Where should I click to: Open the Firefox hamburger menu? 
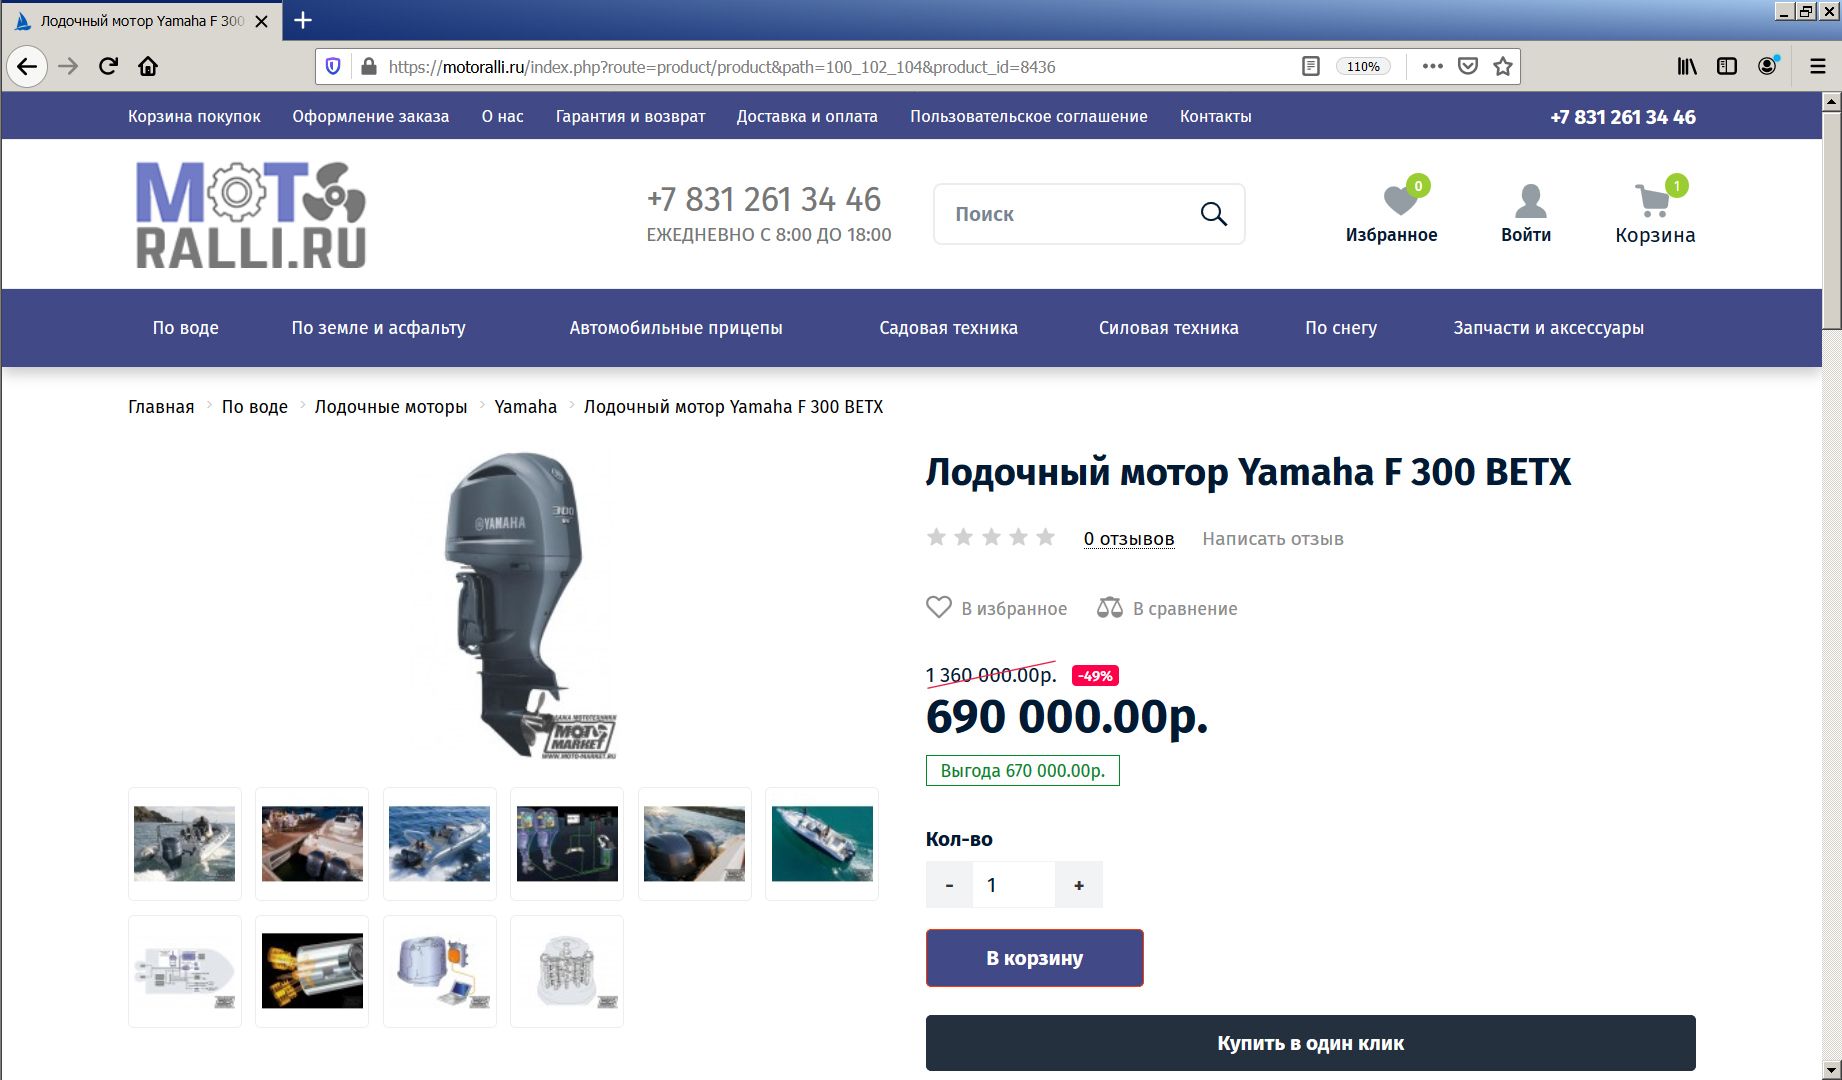(x=1818, y=67)
